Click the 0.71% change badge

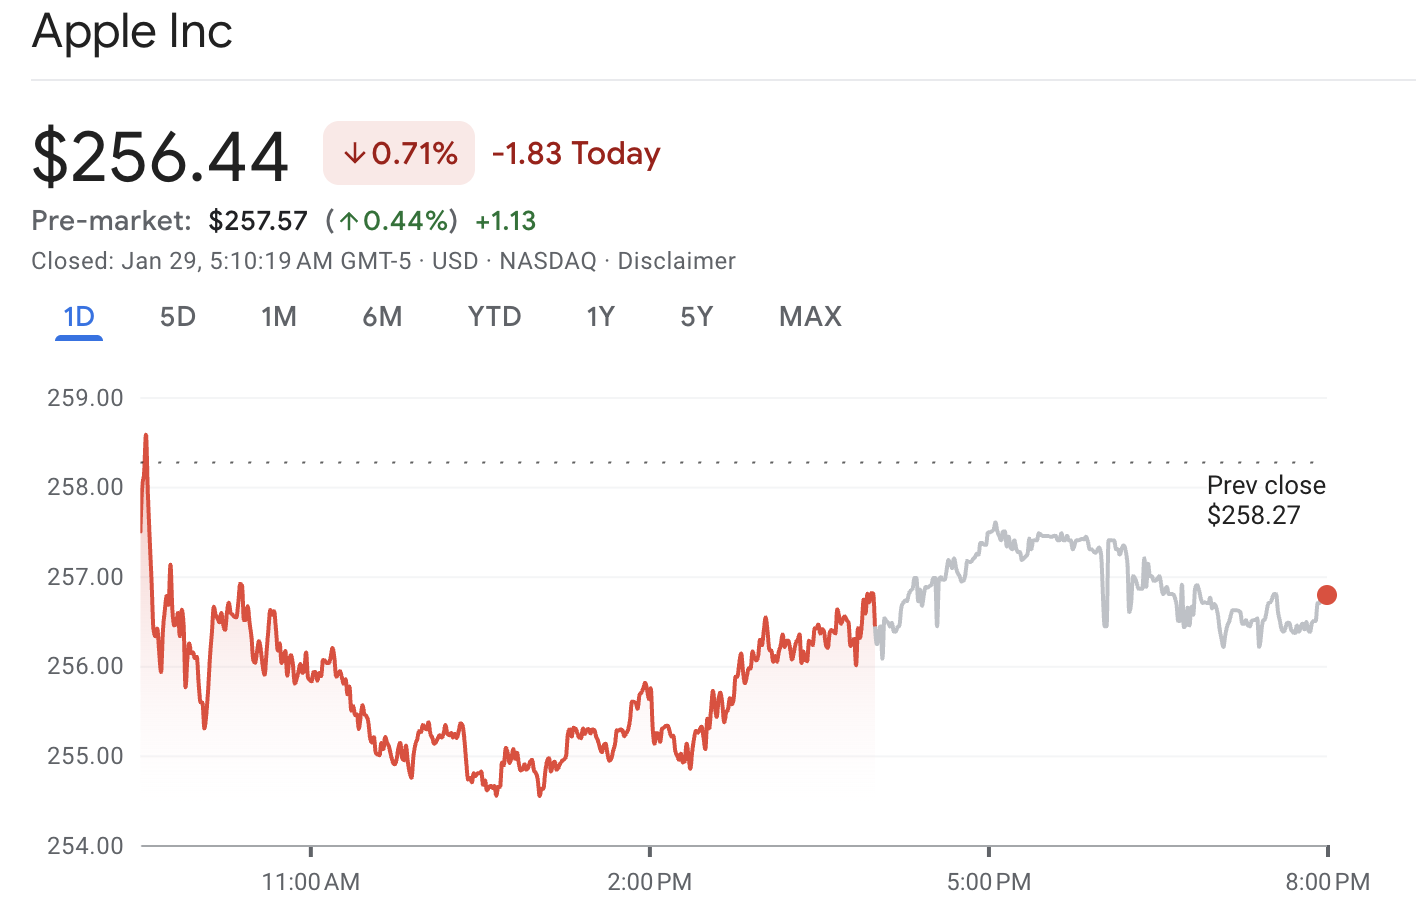(398, 153)
